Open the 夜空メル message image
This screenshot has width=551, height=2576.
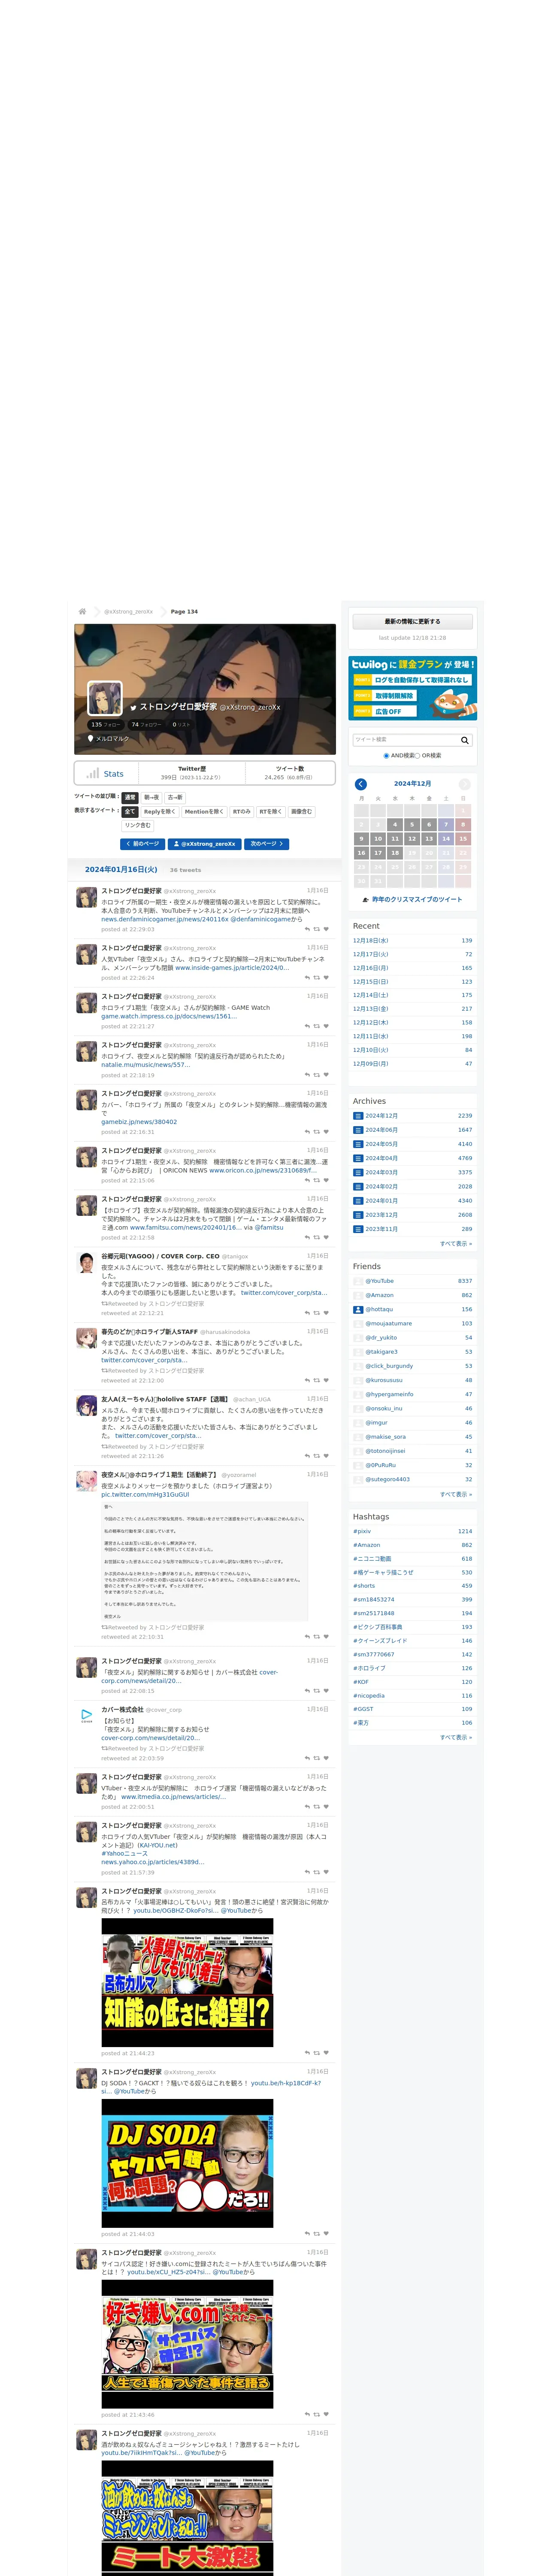[205, 1560]
